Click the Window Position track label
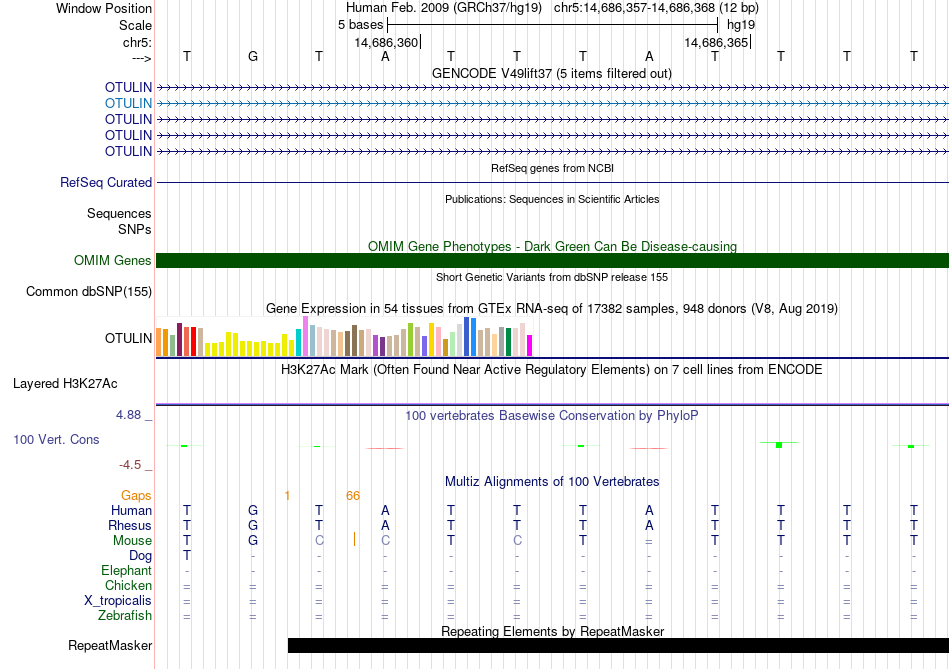Viewport: 950px width, 669px height. pos(104,8)
